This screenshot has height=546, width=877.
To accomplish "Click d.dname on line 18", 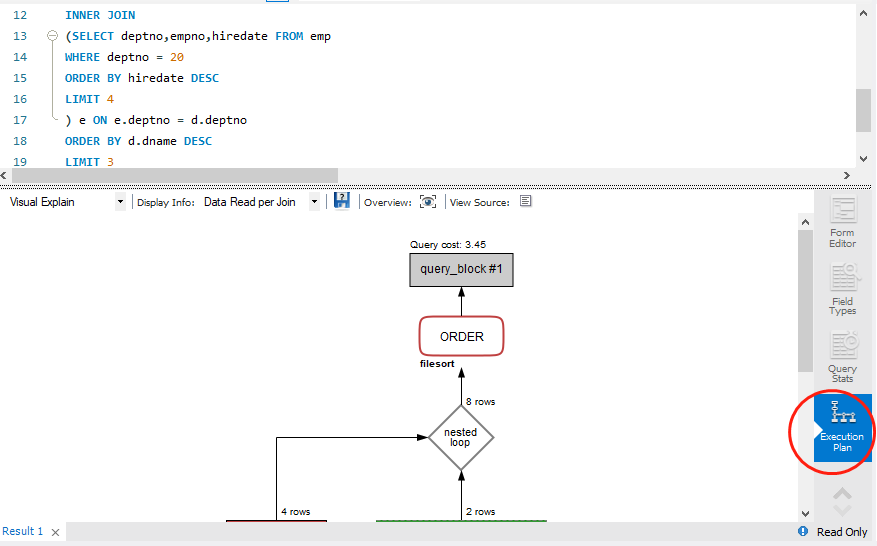I will (152, 141).
